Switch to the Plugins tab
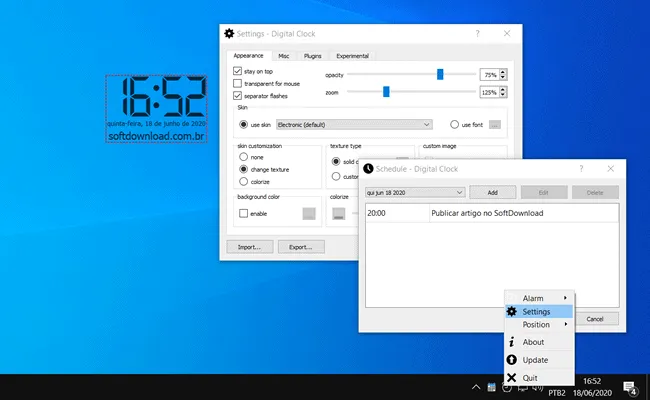Screen dimensions: 650x400 click(x=313, y=56)
